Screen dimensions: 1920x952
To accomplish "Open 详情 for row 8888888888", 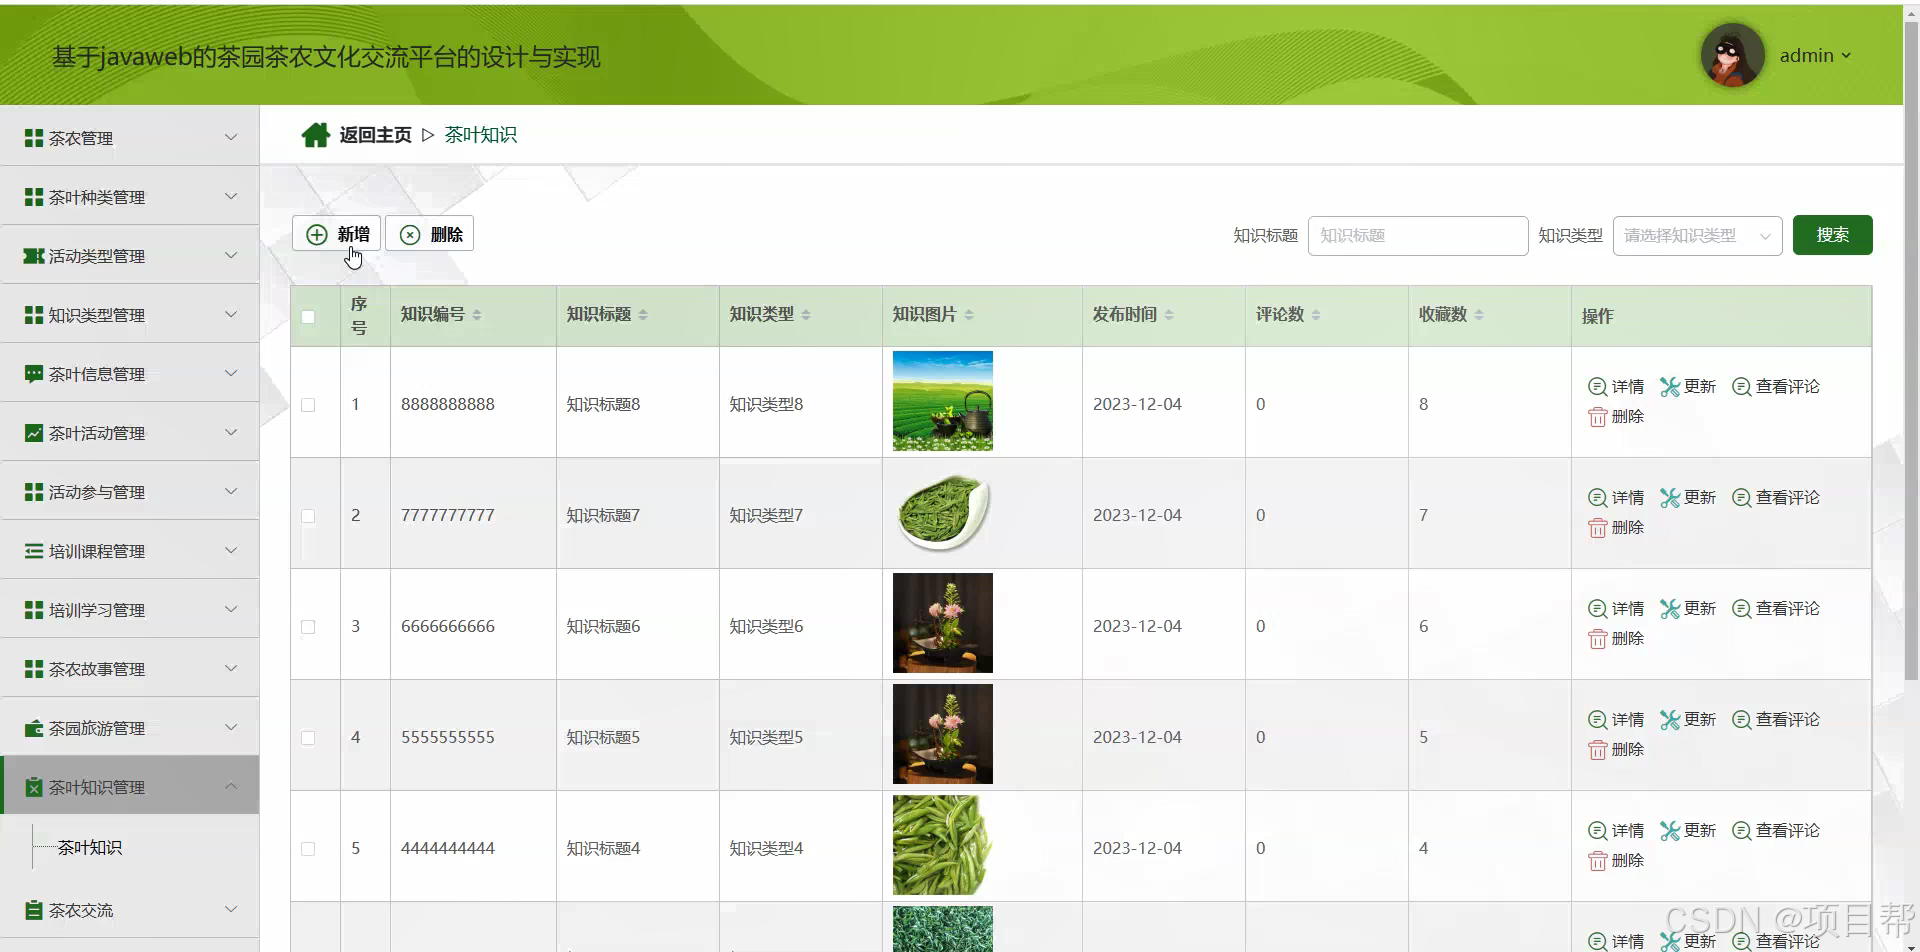I will [1616, 386].
